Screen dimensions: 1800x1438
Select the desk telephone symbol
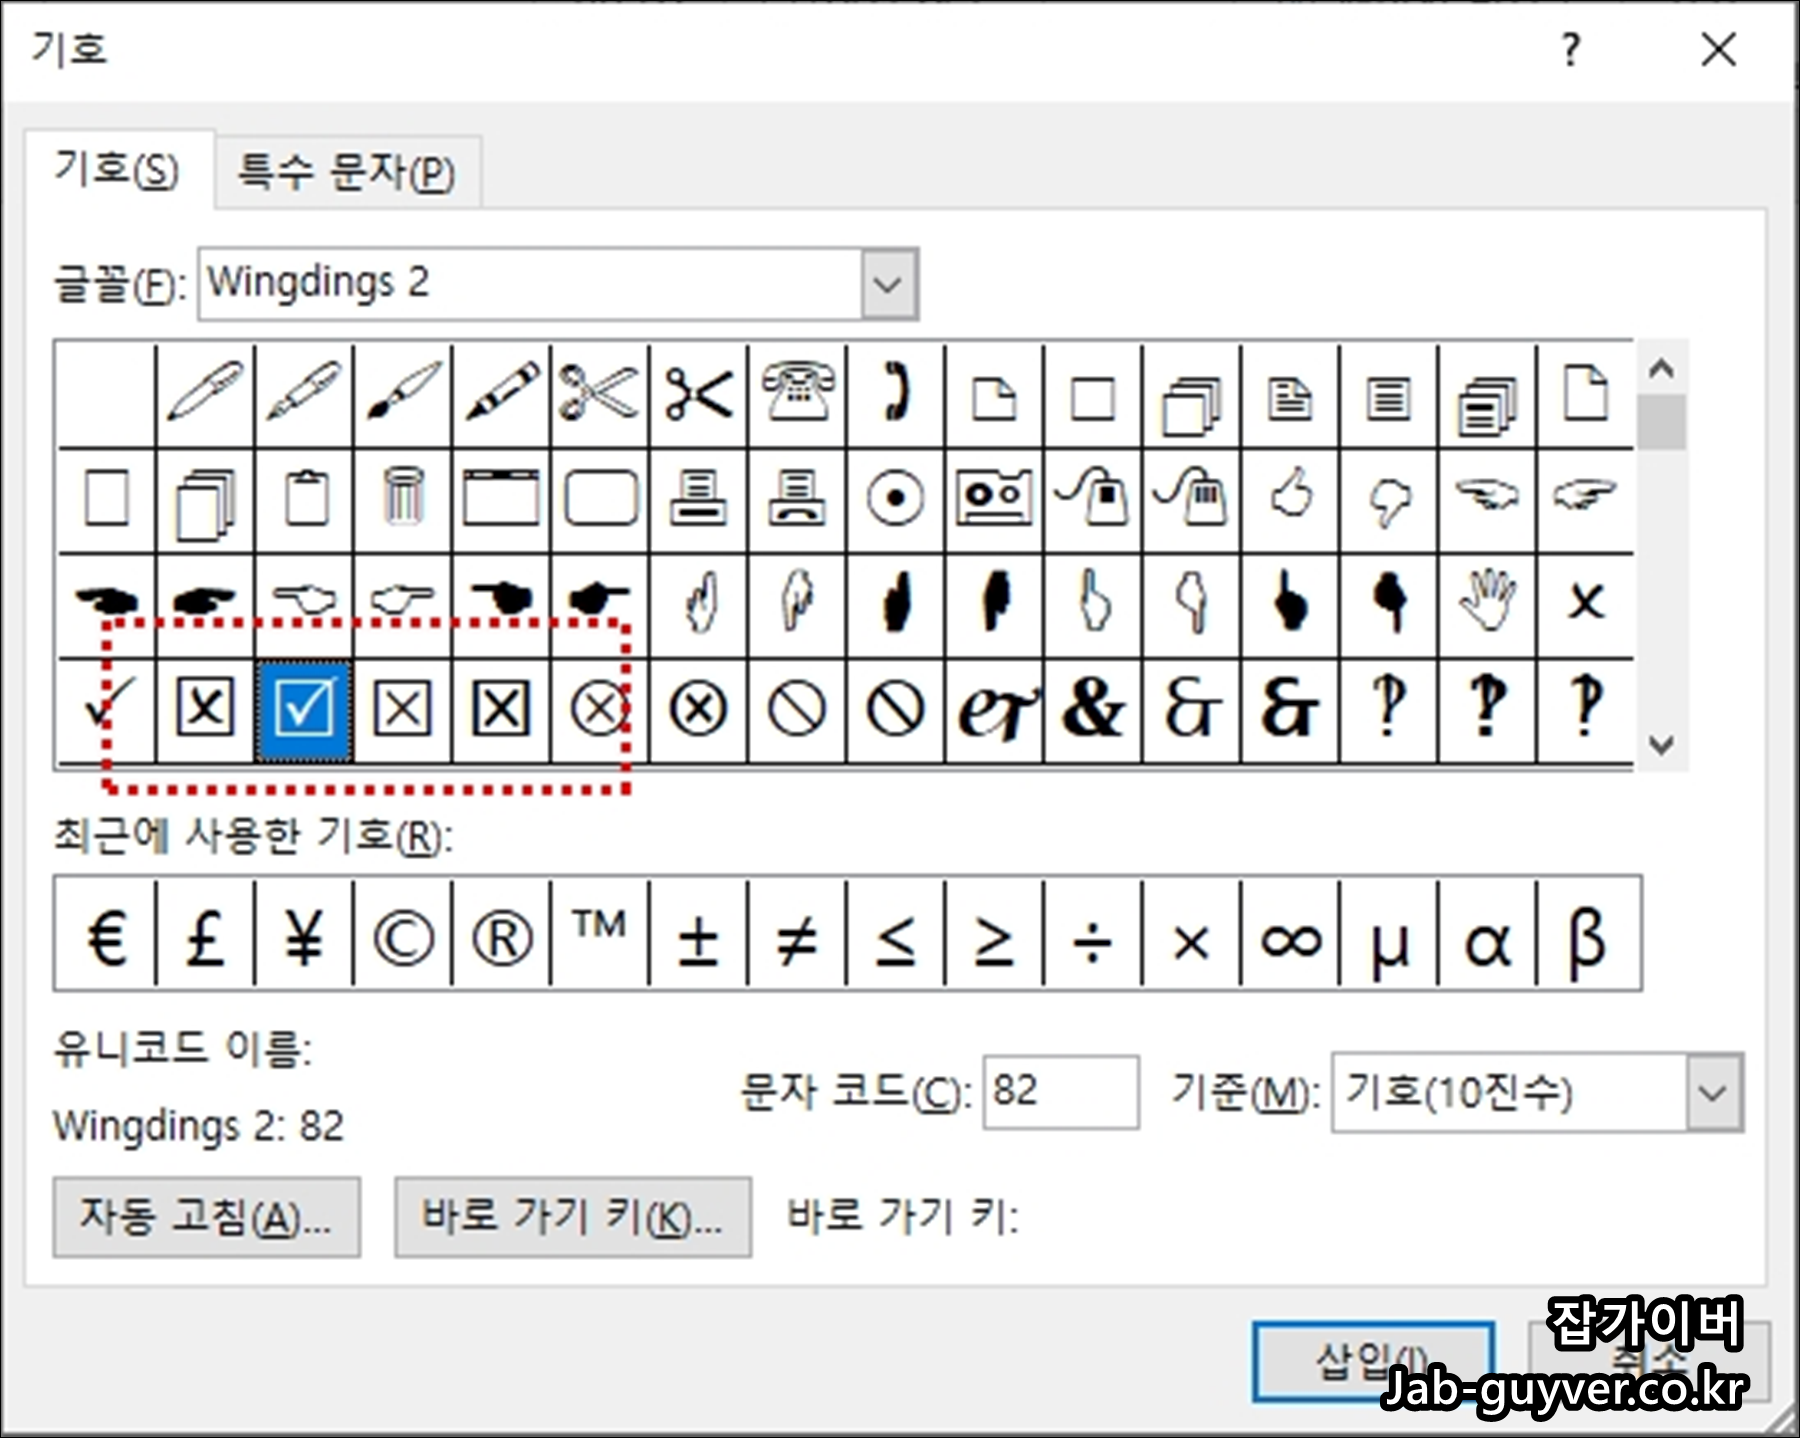point(797,394)
